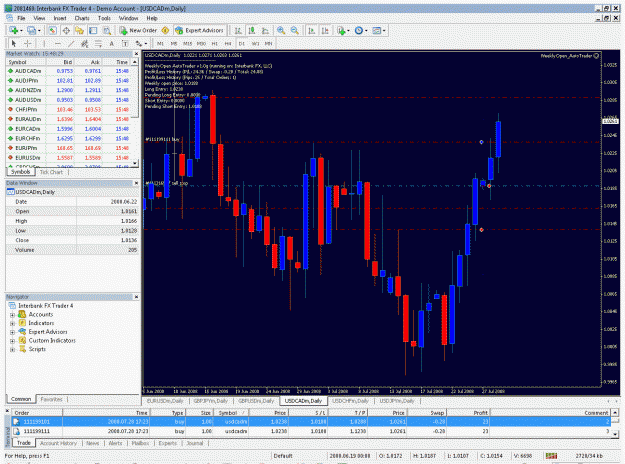
Task: Expand the Expert Advisors node in Navigator
Action: (12, 332)
